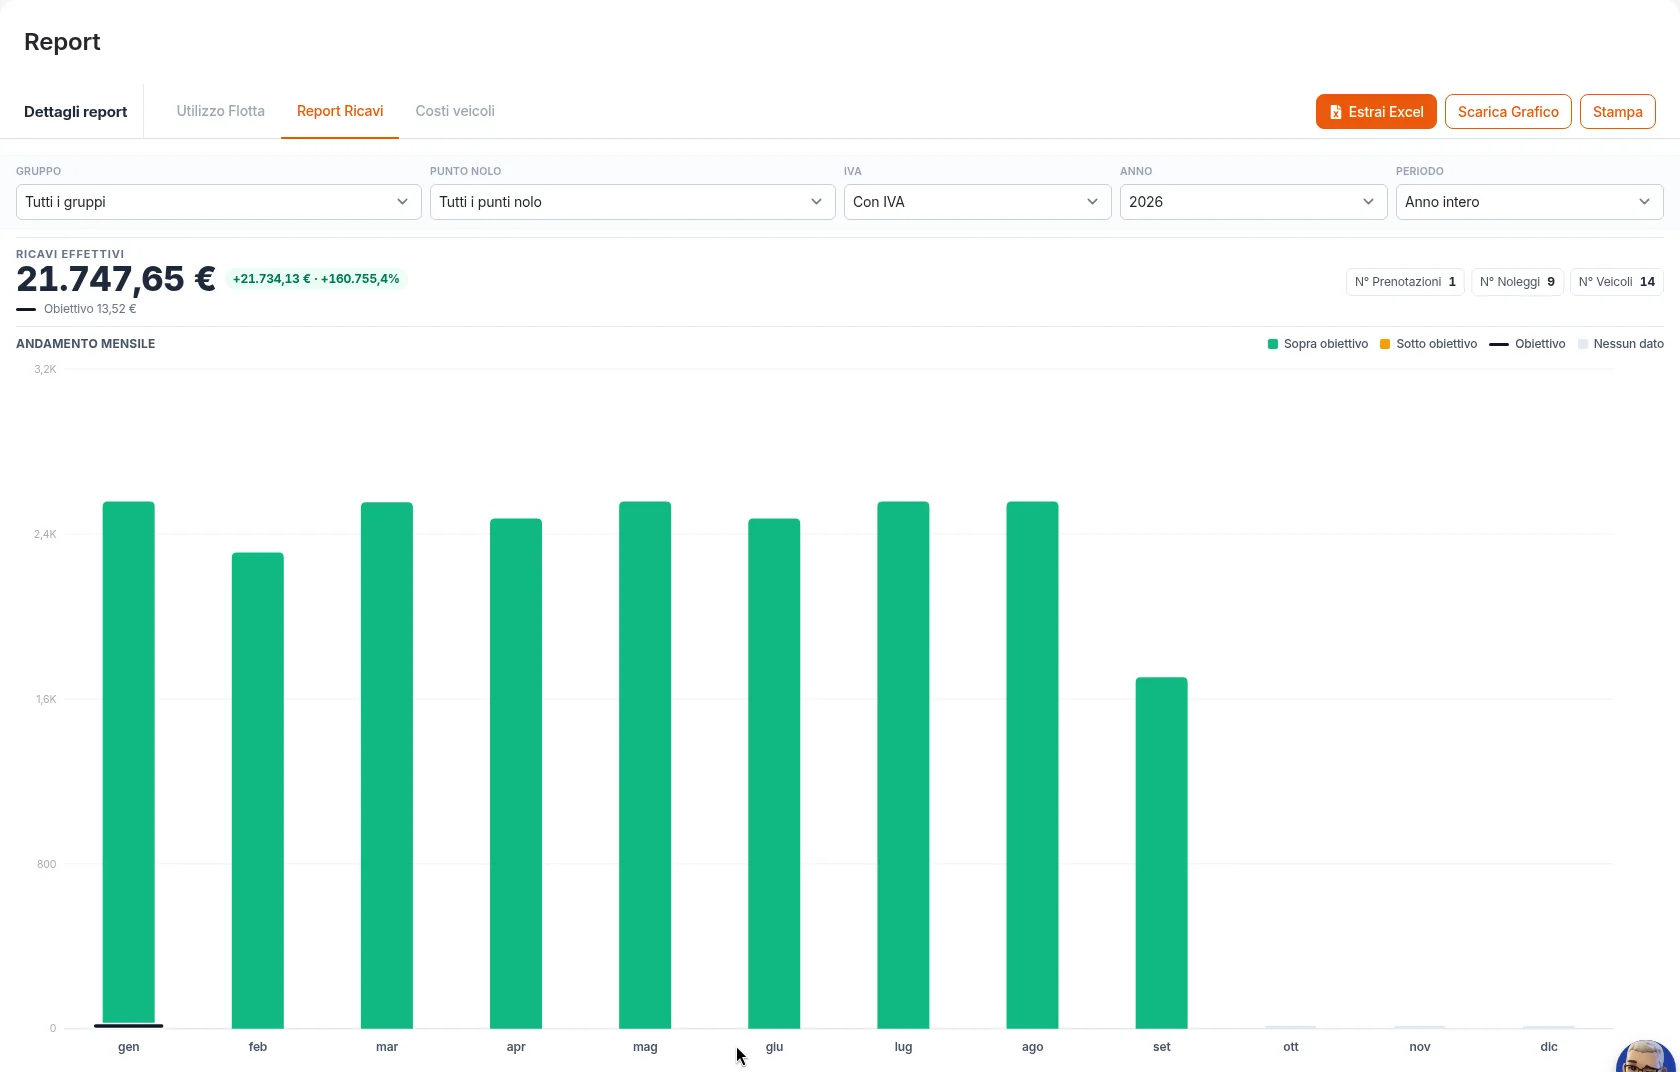This screenshot has height=1072, width=1680.
Task: Click the dic axis label
Action: click(x=1549, y=1047)
